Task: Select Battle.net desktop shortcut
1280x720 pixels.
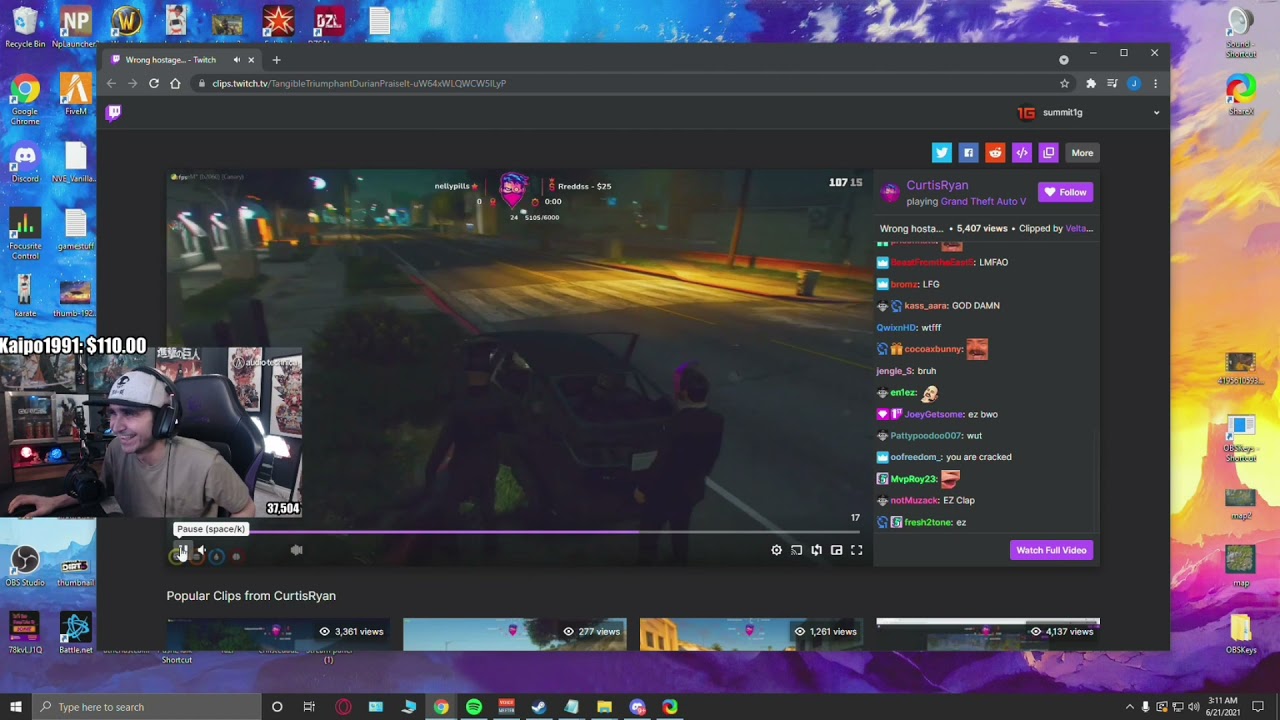Action: pyautogui.click(x=75, y=634)
